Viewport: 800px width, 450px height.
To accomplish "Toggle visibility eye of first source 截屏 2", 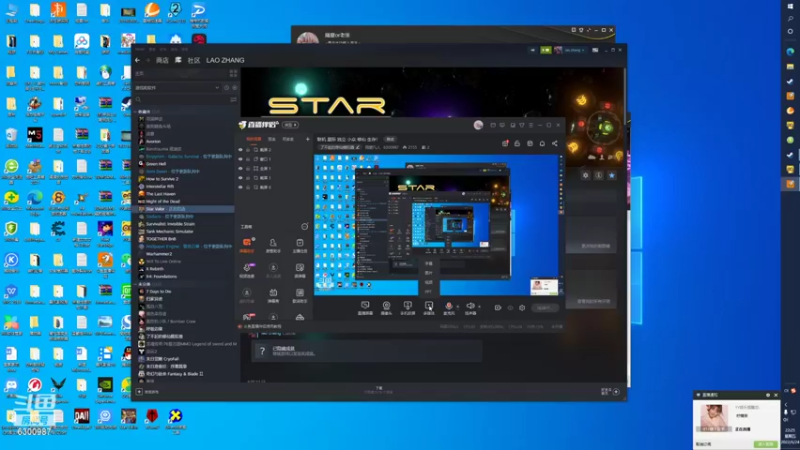I will 240,150.
